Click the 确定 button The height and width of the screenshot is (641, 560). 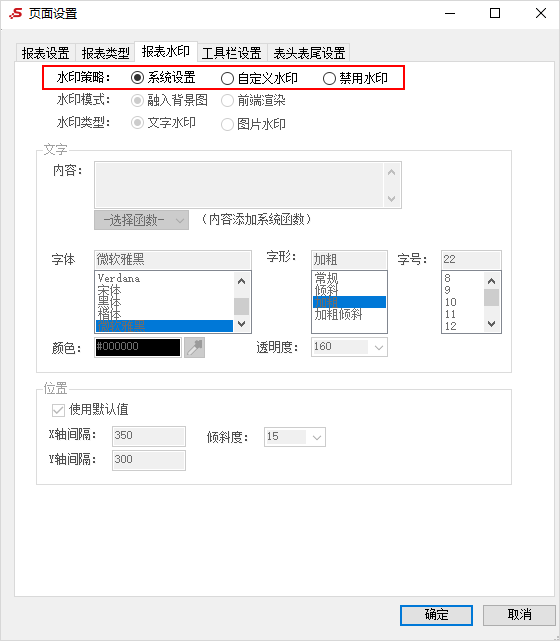(436, 615)
